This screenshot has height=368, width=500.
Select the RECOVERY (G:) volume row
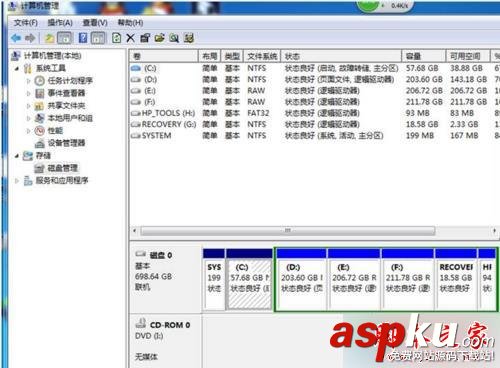coord(315,124)
